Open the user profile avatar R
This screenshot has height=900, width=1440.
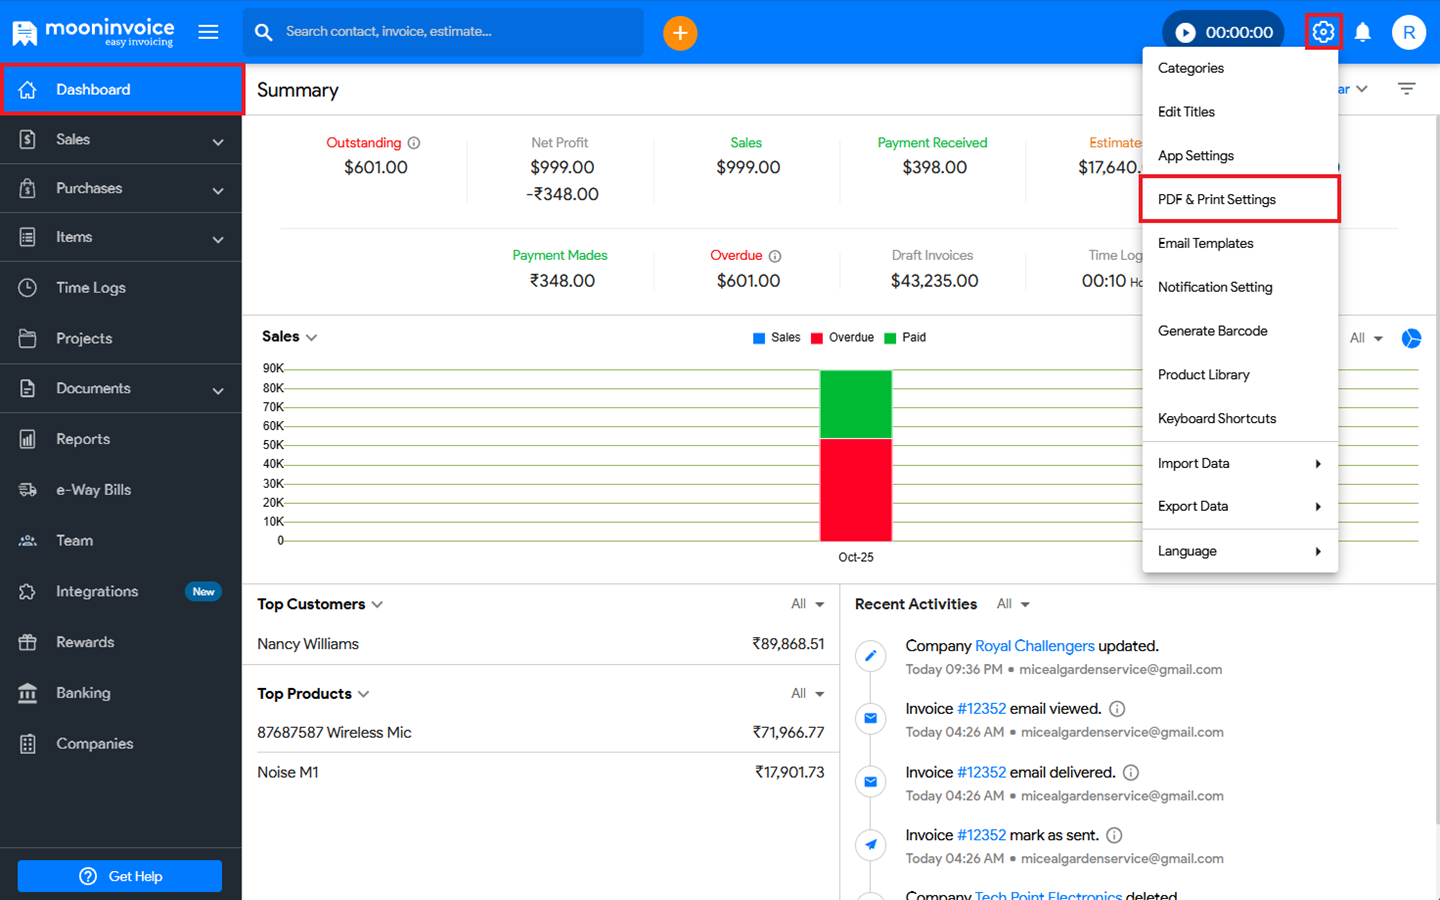(x=1408, y=32)
